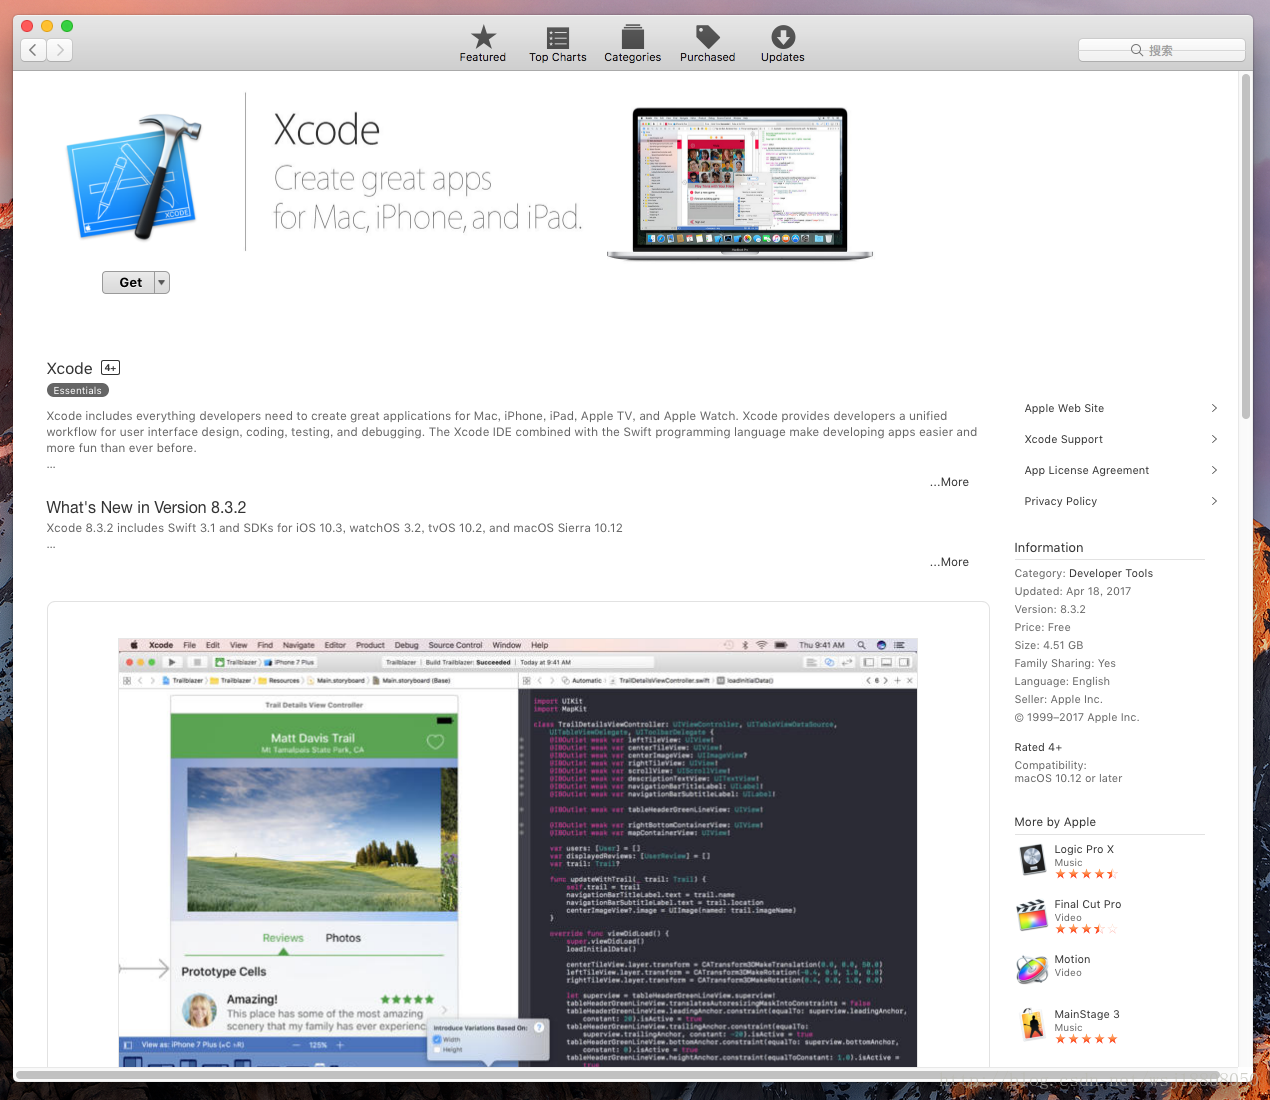Image resolution: width=1270 pixels, height=1100 pixels.
Task: Expand the description with ...More
Action: (949, 482)
